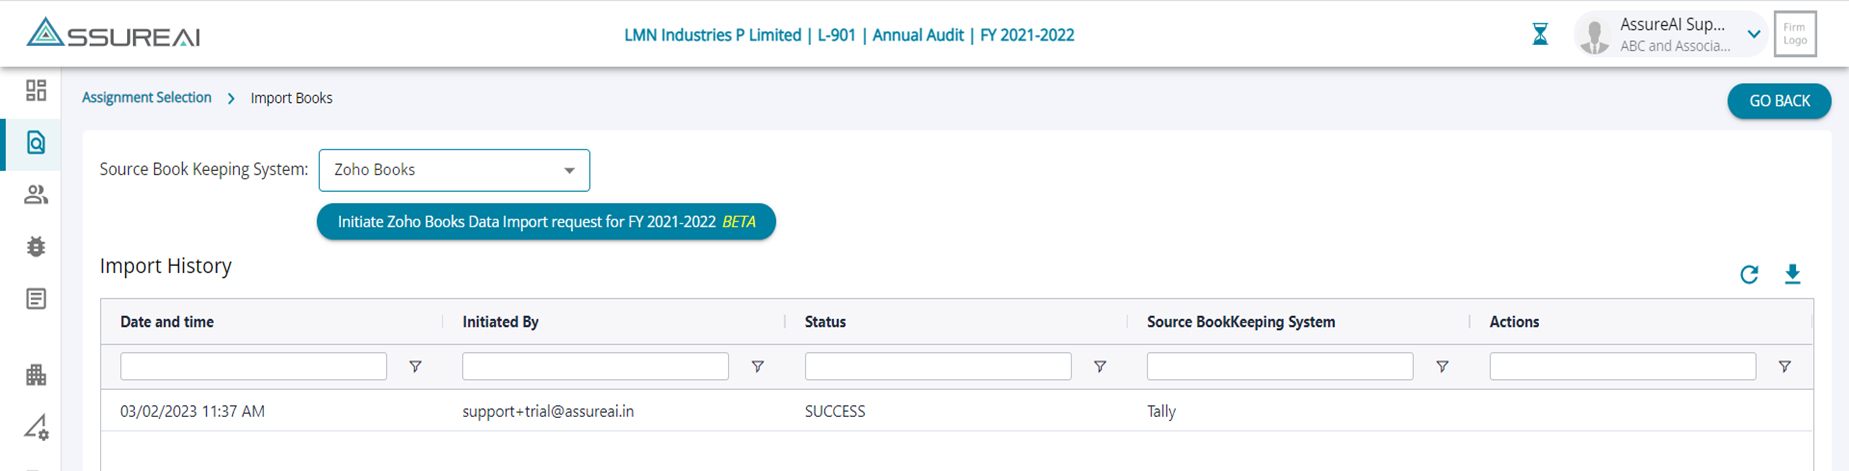This screenshot has width=1849, height=471.
Task: Click the Source BookKeeping System filter input
Action: (1279, 367)
